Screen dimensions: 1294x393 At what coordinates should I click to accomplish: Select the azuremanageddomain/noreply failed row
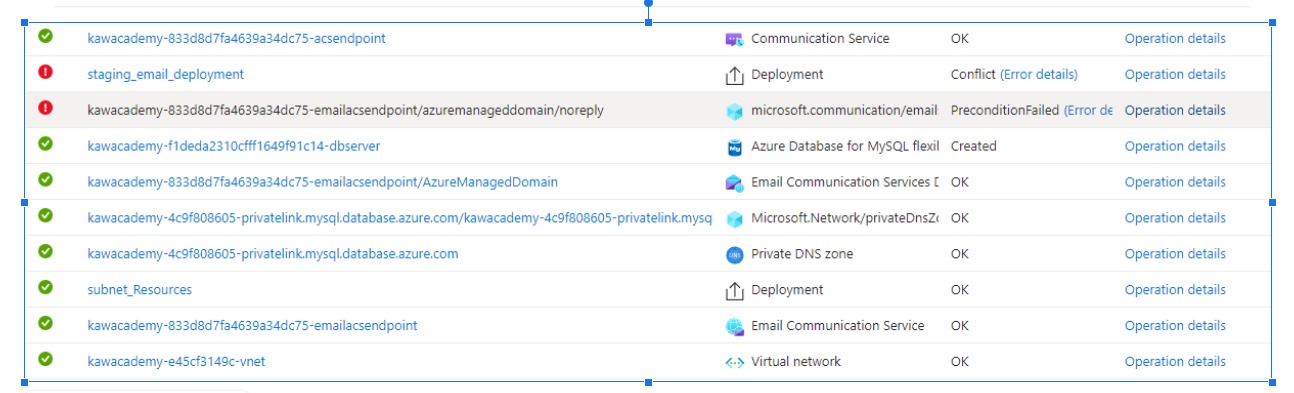coord(648,110)
